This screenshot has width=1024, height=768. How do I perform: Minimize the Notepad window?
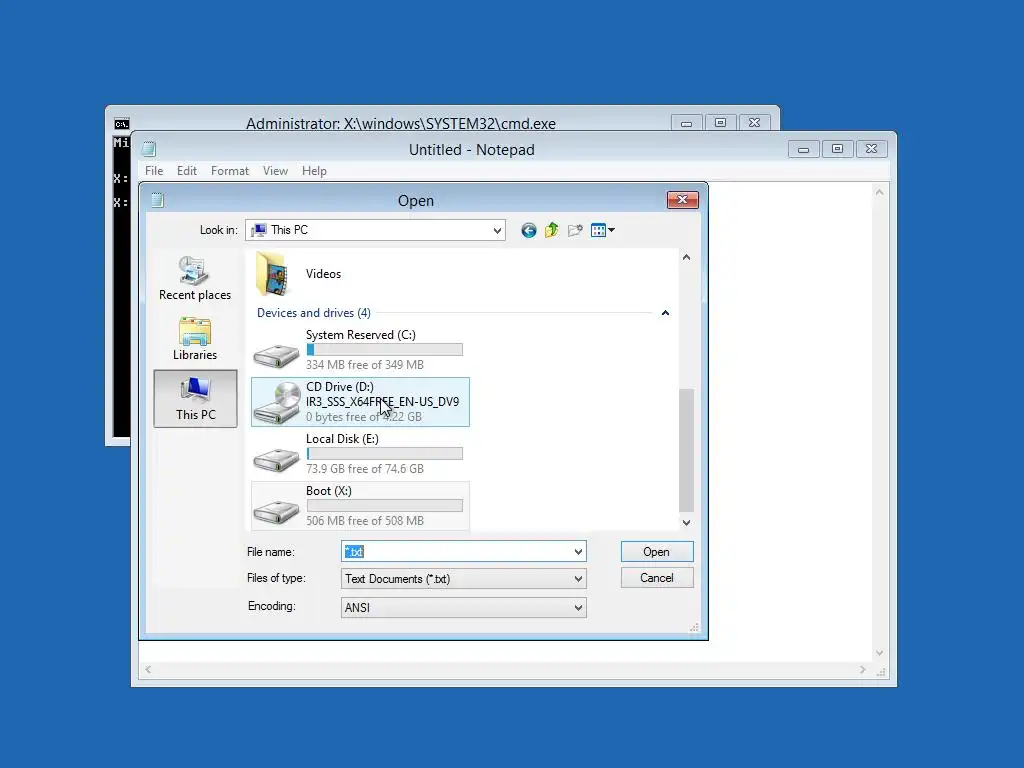803,150
